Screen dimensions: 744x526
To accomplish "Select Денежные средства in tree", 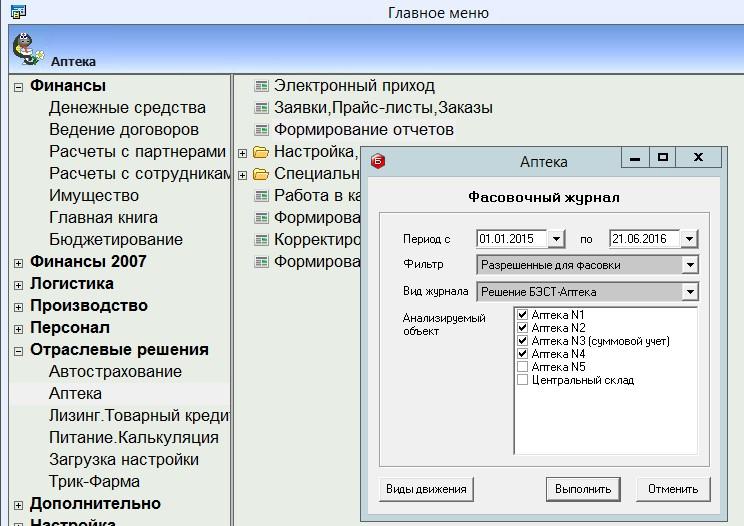I will tap(127, 108).
